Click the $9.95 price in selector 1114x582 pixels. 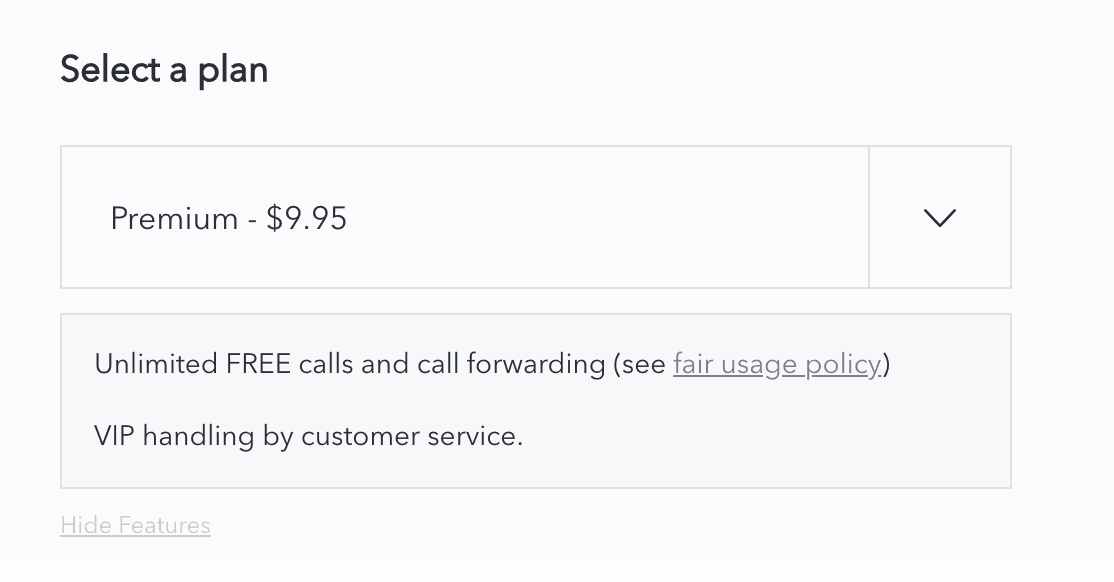pos(307,218)
